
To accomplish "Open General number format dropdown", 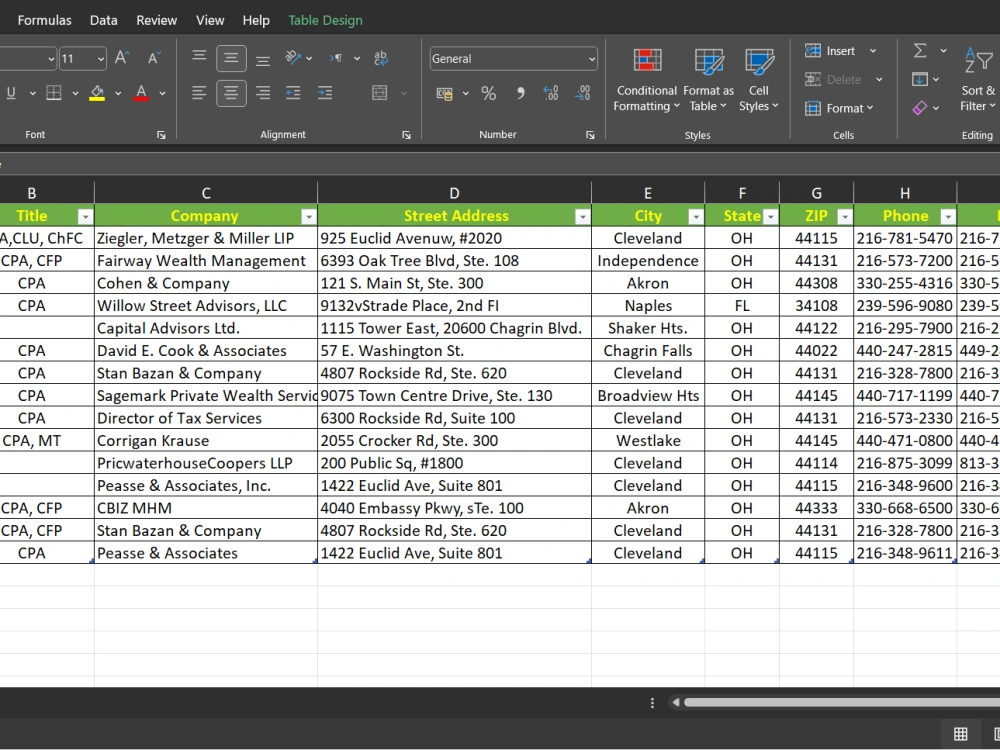I will click(x=591, y=59).
